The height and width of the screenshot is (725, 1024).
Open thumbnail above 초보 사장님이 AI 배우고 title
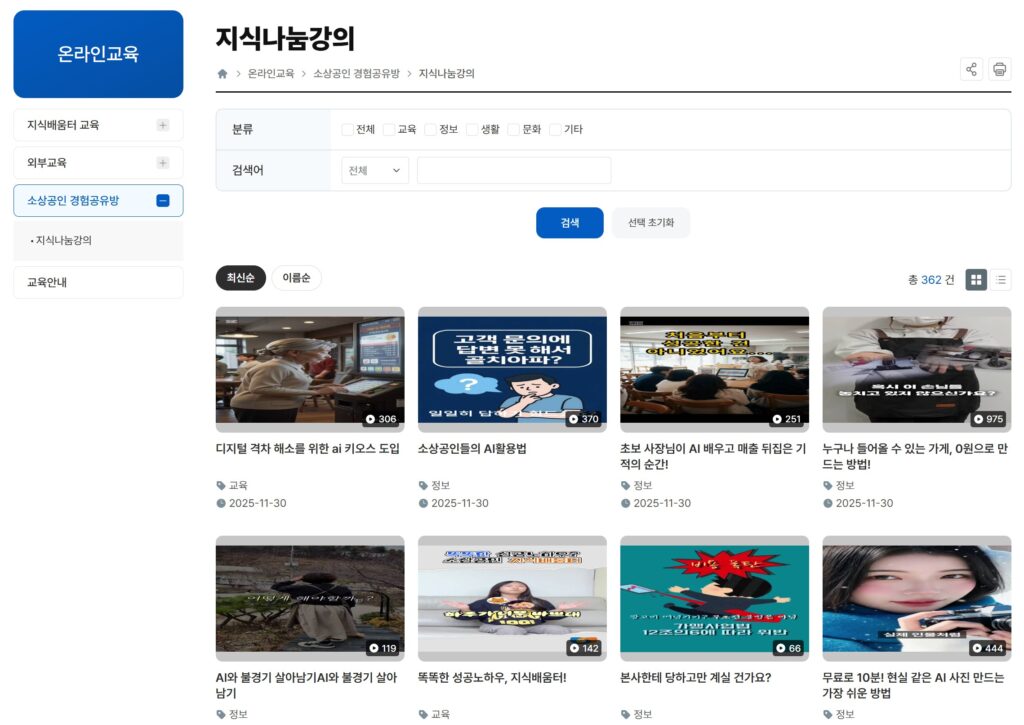(714, 370)
